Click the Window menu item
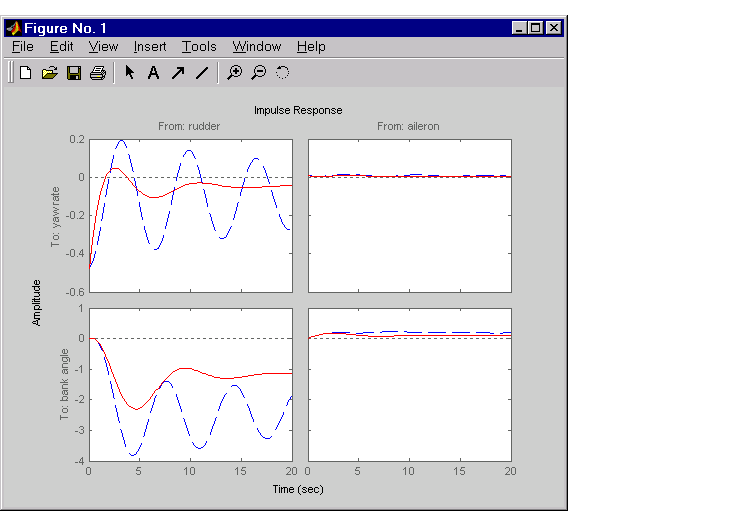Viewport: 750px width, 517px height. click(x=256, y=46)
